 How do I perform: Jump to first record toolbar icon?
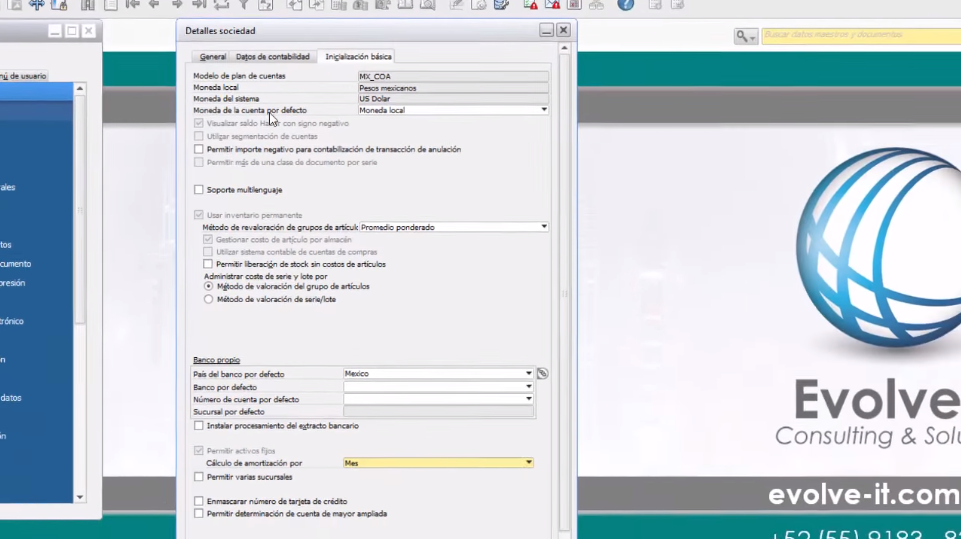[132, 4]
